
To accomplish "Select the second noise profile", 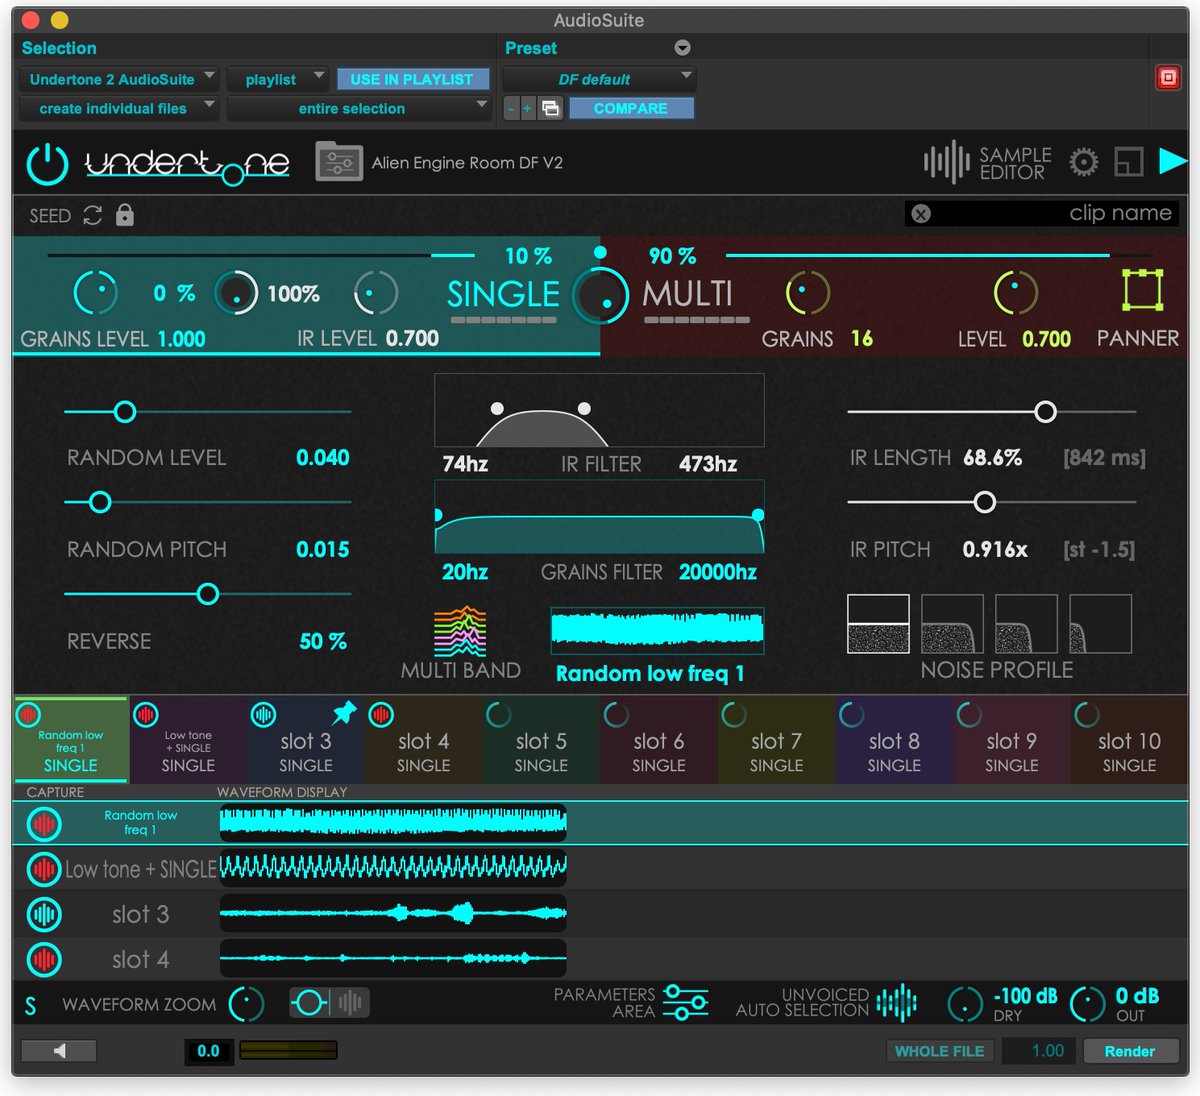I will [x=952, y=624].
